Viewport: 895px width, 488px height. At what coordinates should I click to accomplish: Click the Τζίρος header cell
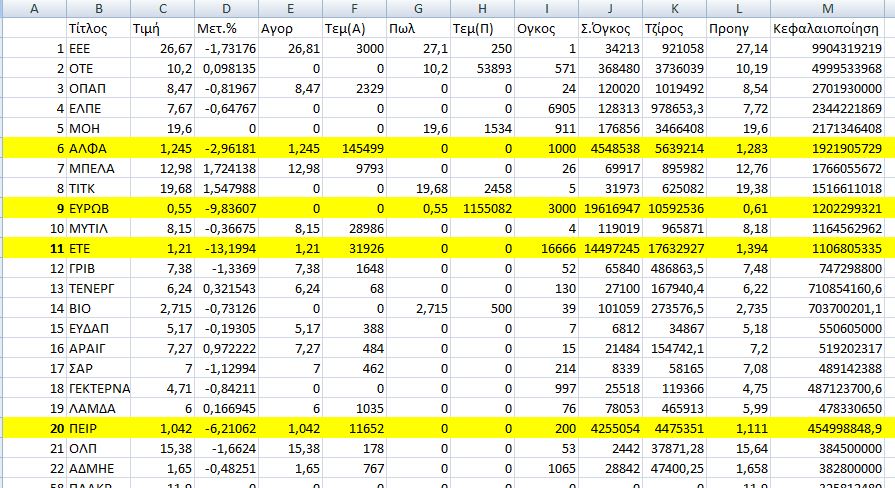click(675, 29)
